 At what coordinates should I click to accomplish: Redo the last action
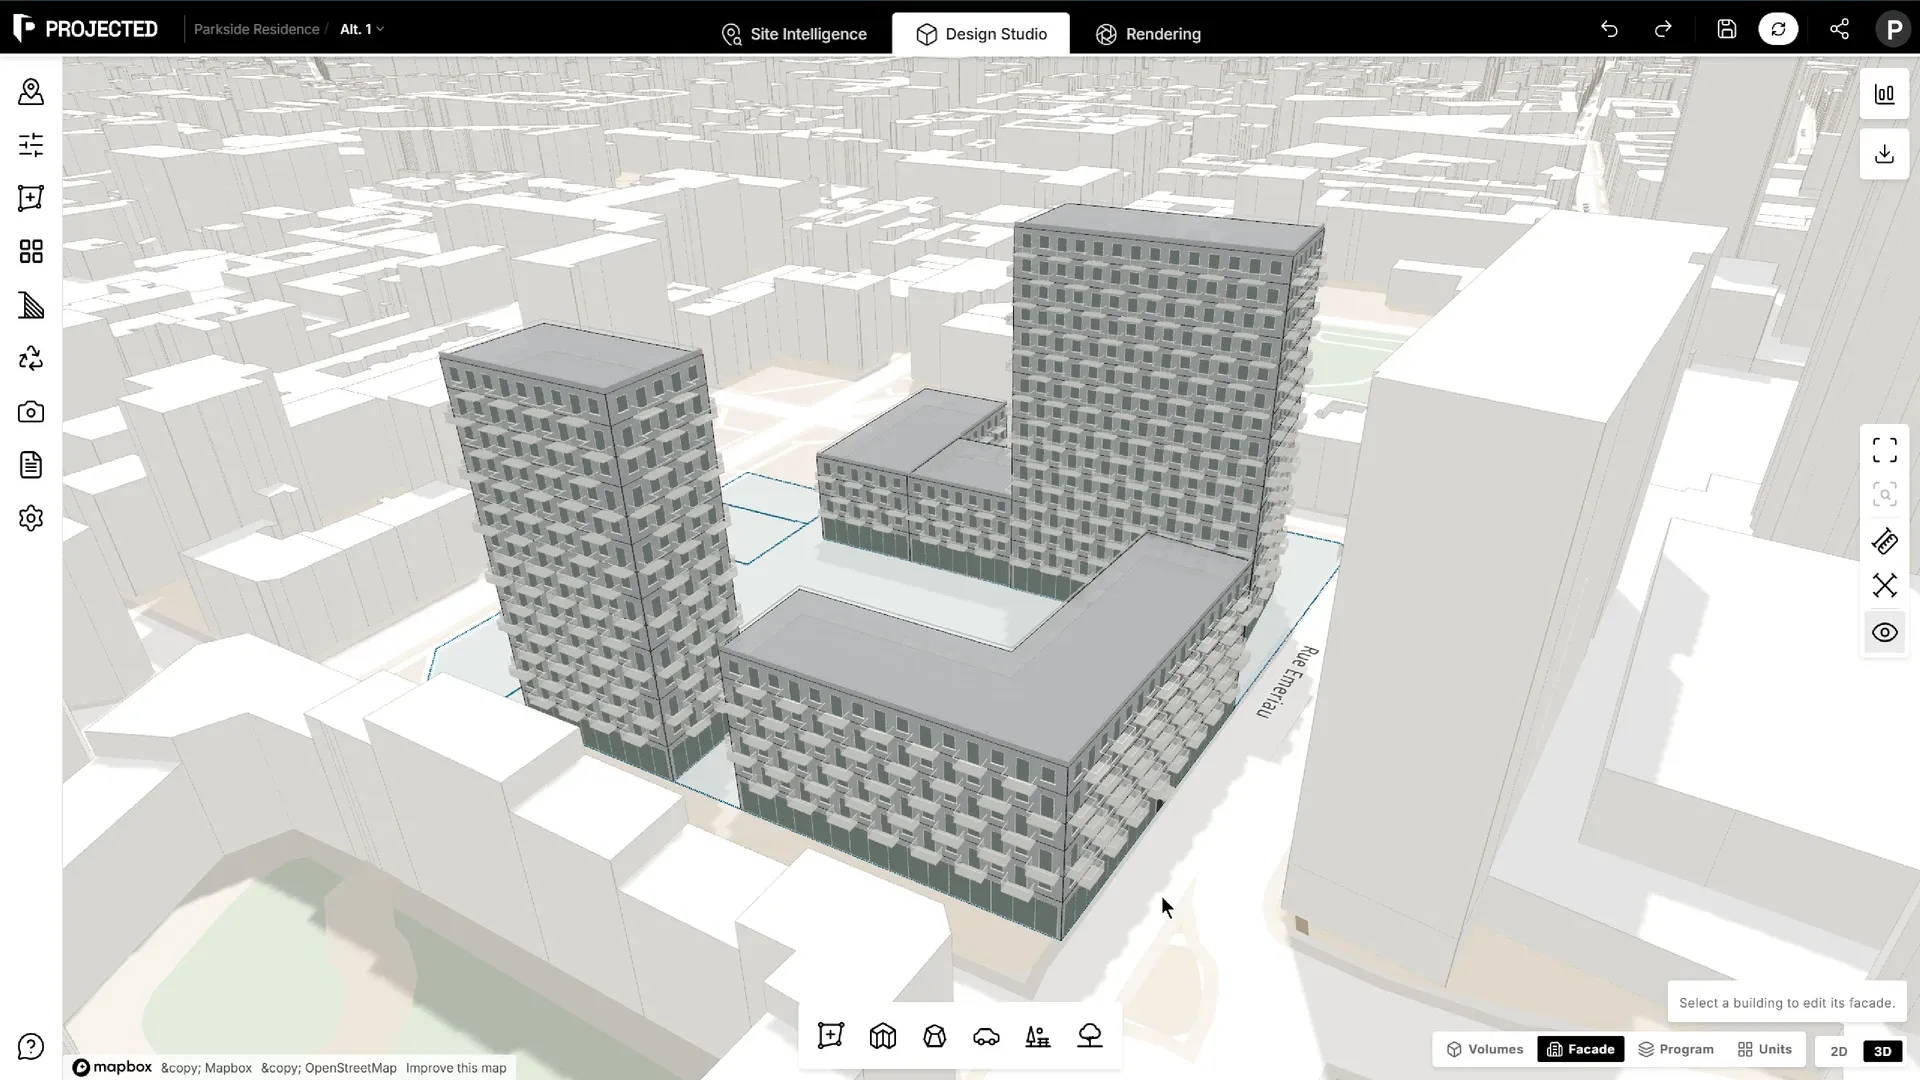1663,29
